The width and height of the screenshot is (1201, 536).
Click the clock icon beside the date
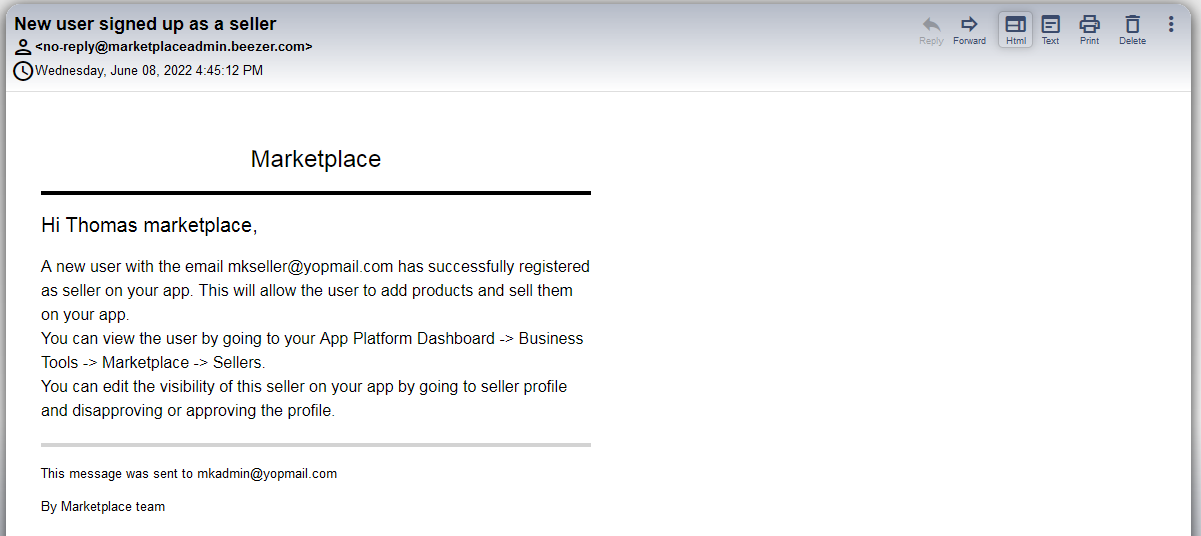tap(23, 71)
